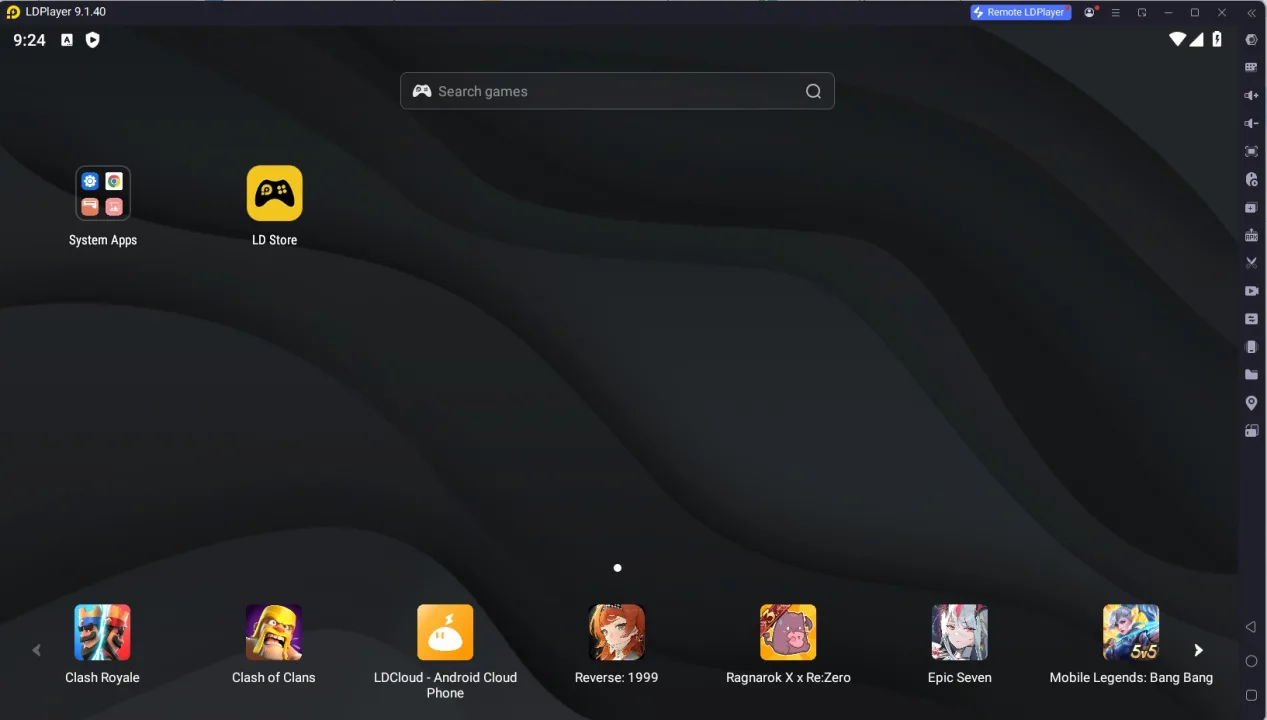Open Clash of Clans game icon
Viewport: 1267px width, 720px height.
(x=274, y=632)
